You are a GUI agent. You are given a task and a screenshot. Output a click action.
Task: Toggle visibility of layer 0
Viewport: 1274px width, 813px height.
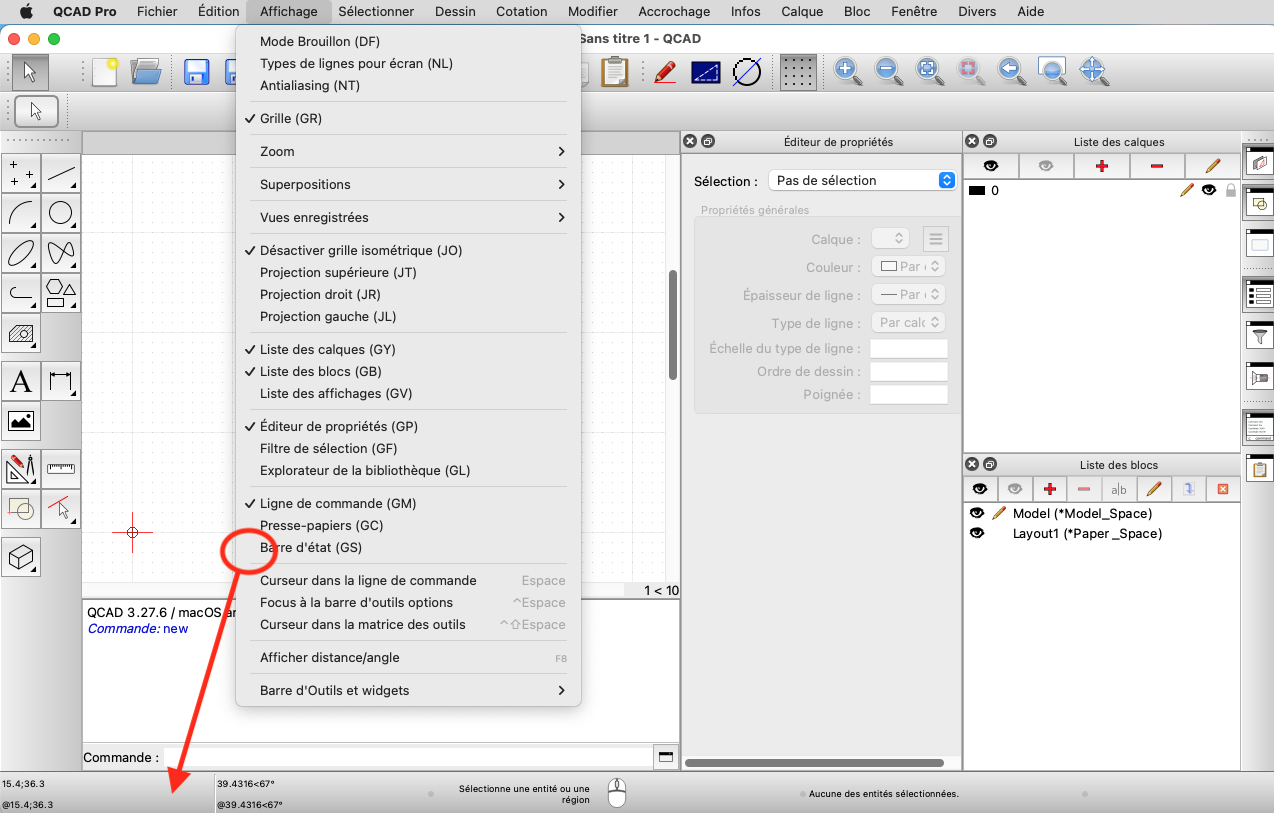click(1207, 190)
